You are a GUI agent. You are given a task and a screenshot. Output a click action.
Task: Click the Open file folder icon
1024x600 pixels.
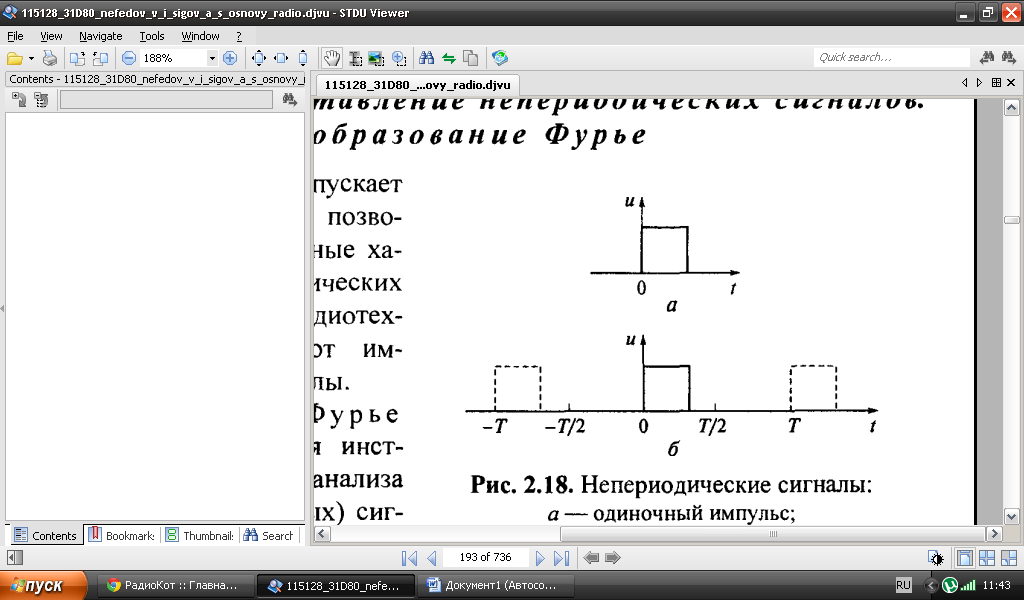(x=14, y=59)
